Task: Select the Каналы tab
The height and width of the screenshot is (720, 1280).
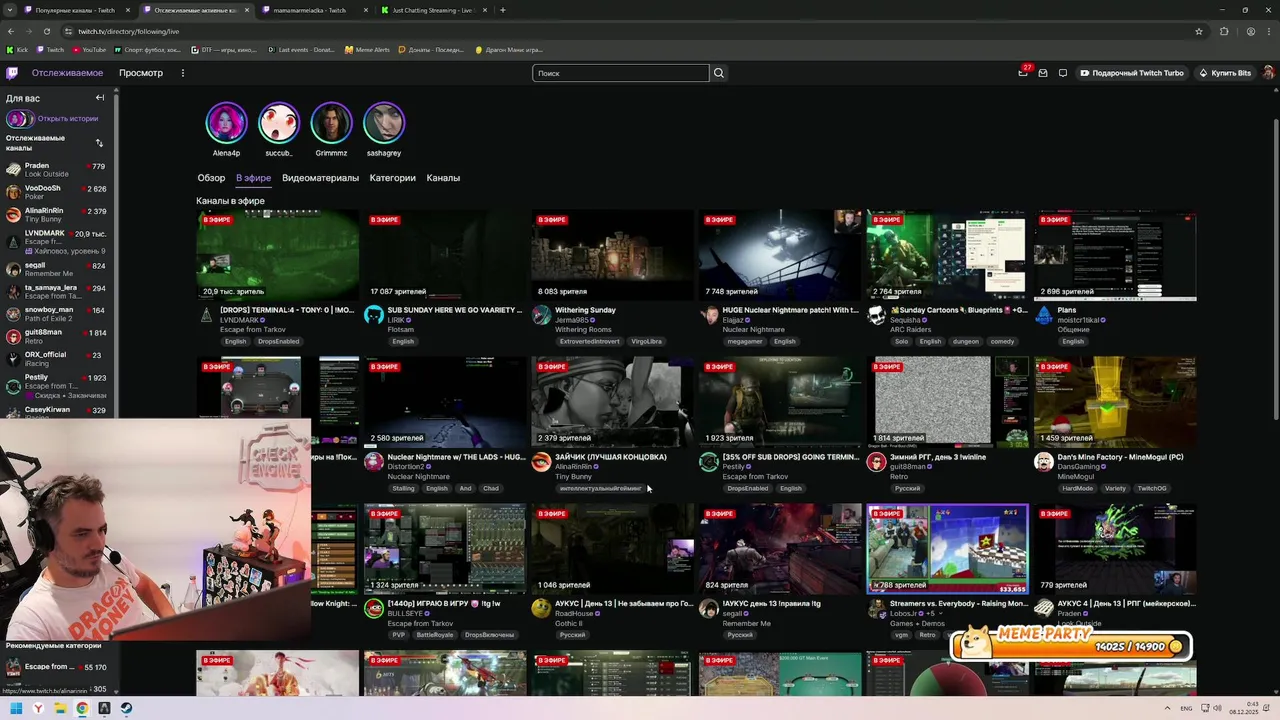Action: pyautogui.click(x=443, y=178)
